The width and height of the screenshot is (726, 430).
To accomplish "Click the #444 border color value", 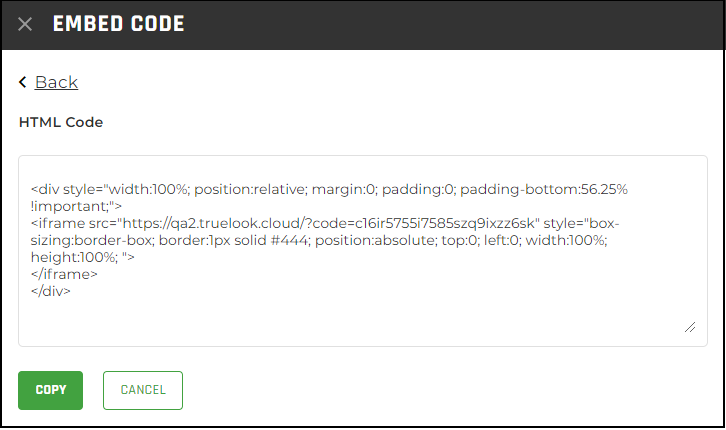I will 289,240.
